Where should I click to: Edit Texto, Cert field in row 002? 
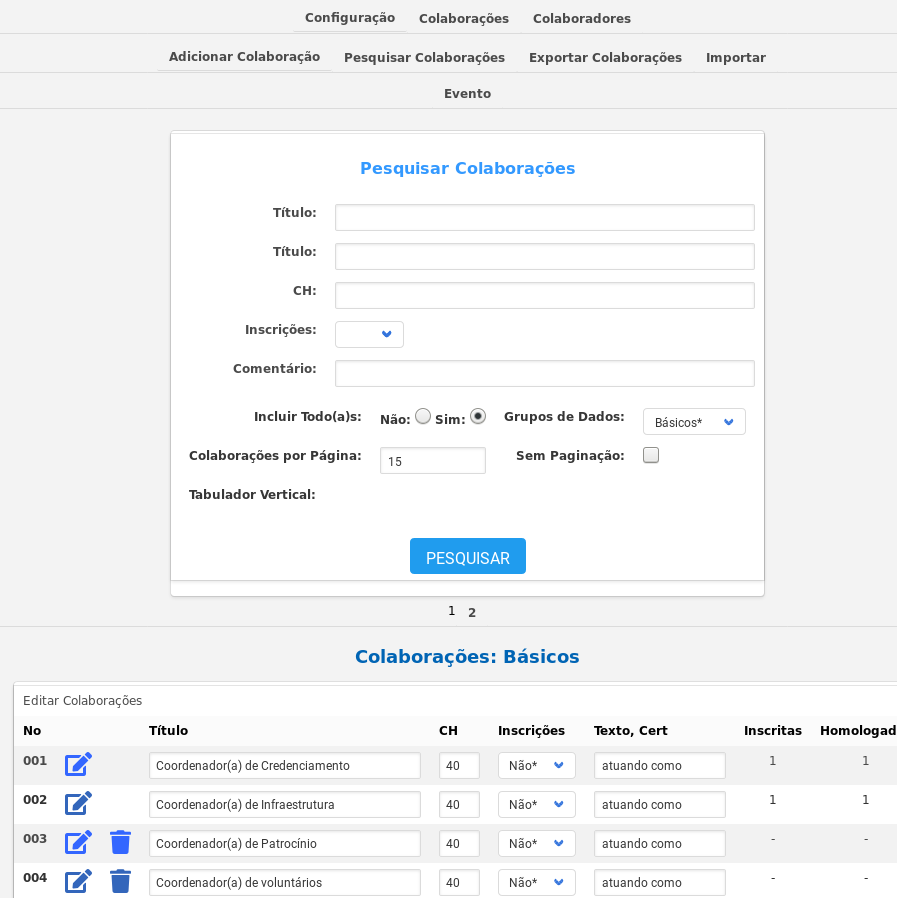pos(660,805)
